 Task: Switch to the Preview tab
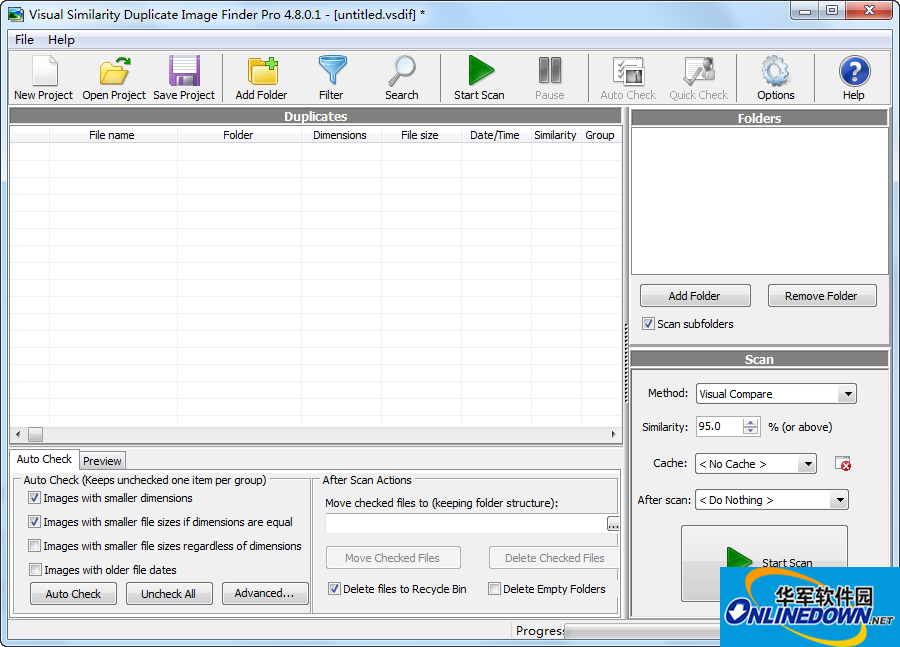point(102,461)
